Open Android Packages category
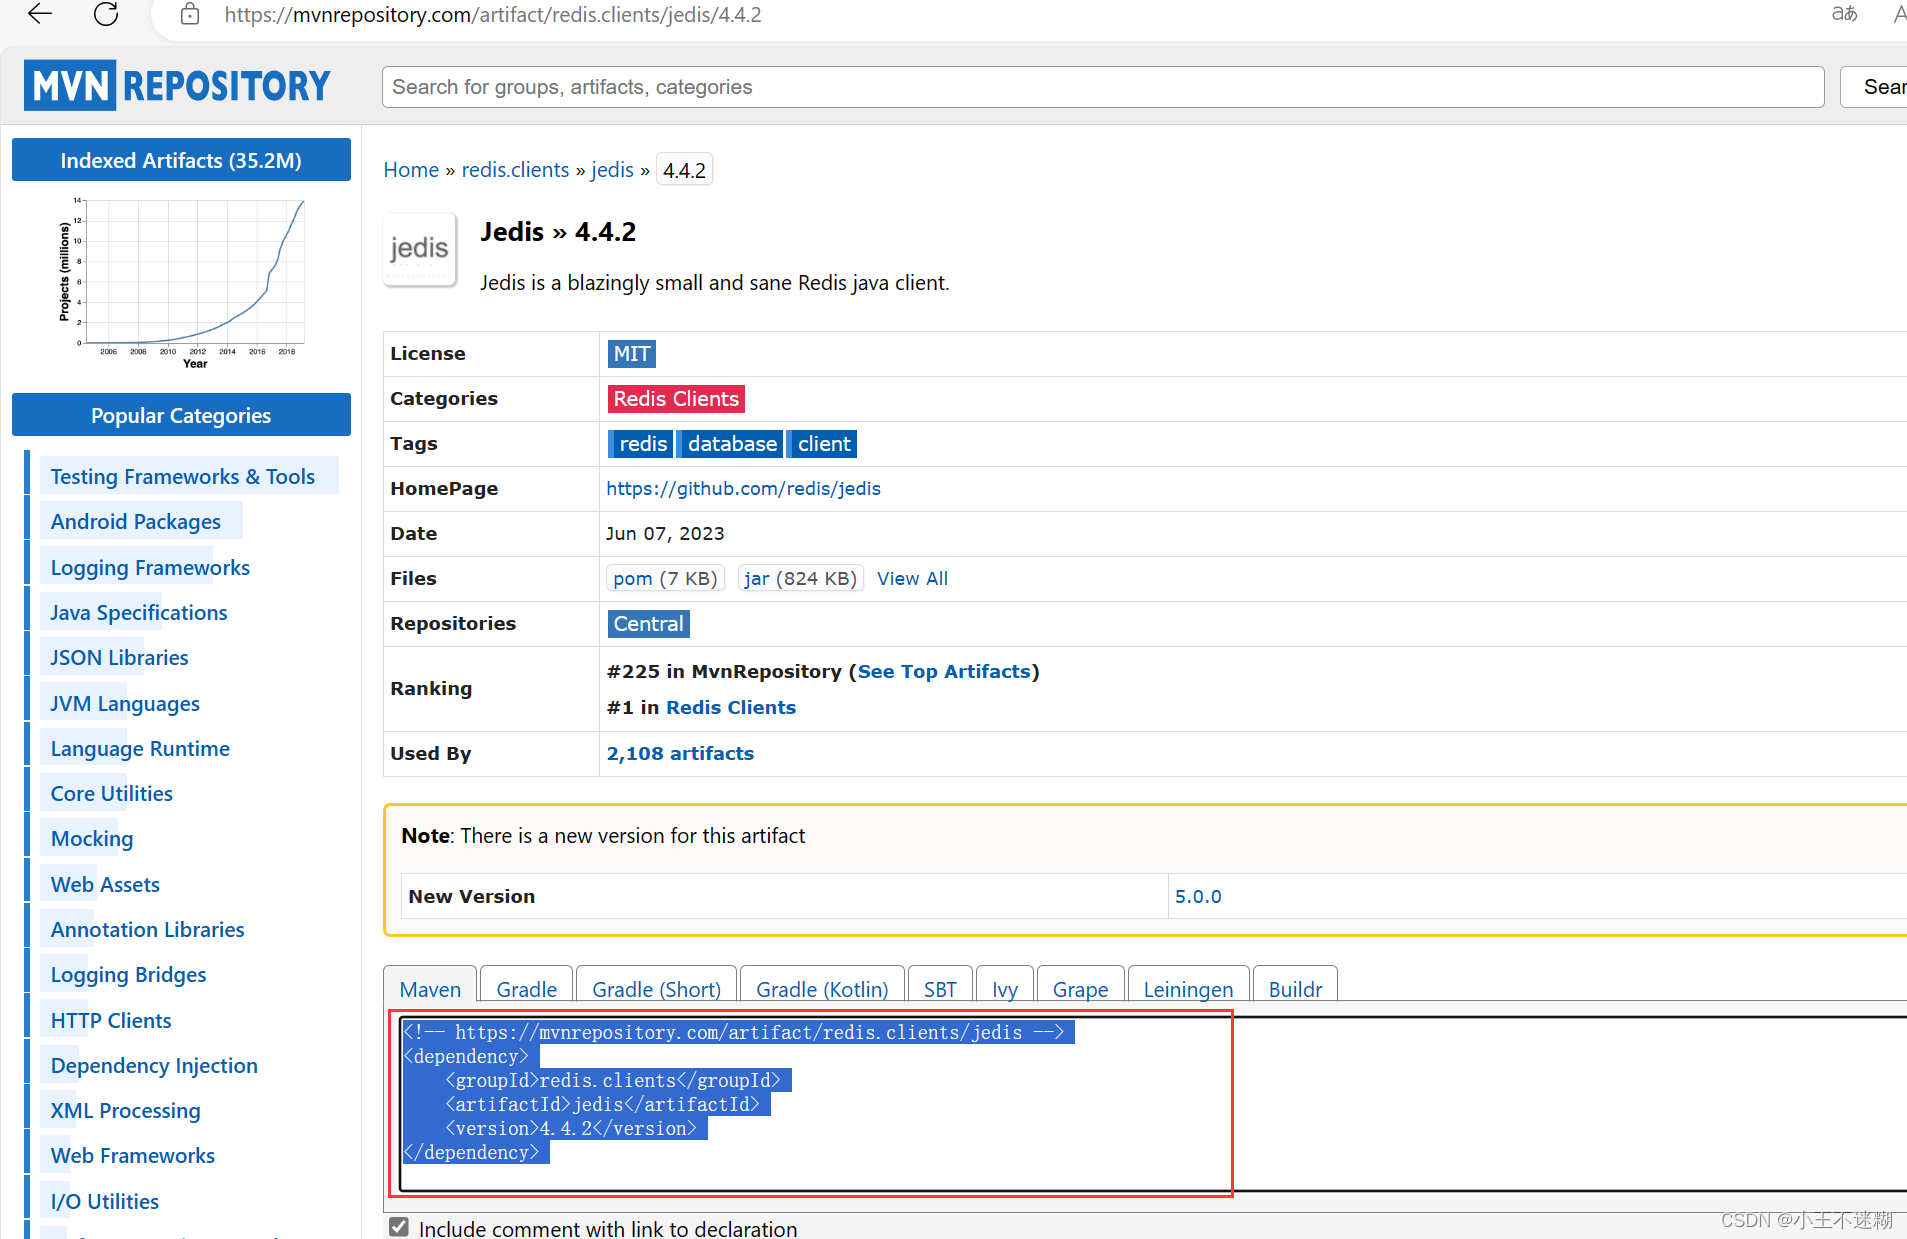 coord(136,521)
